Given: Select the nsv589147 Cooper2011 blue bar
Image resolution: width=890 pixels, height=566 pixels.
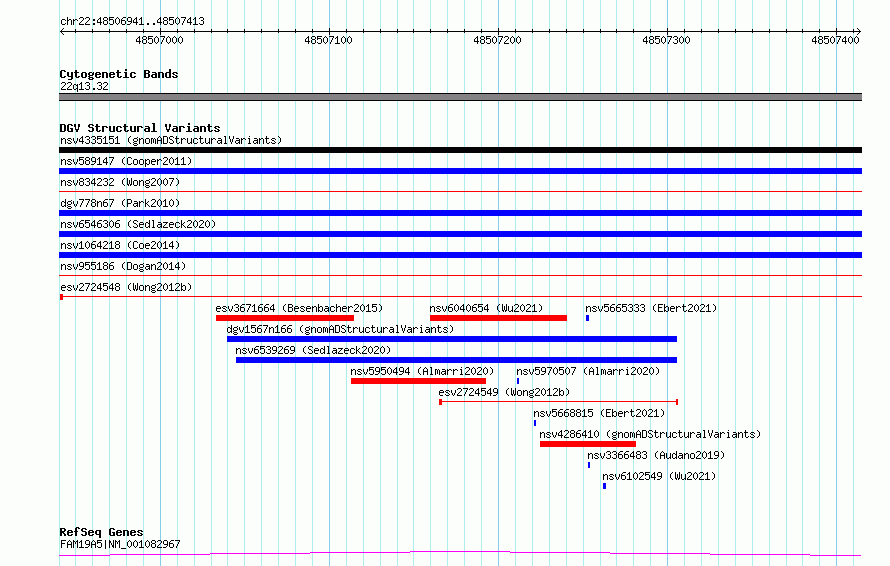Looking at the screenshot, I should (x=460, y=171).
